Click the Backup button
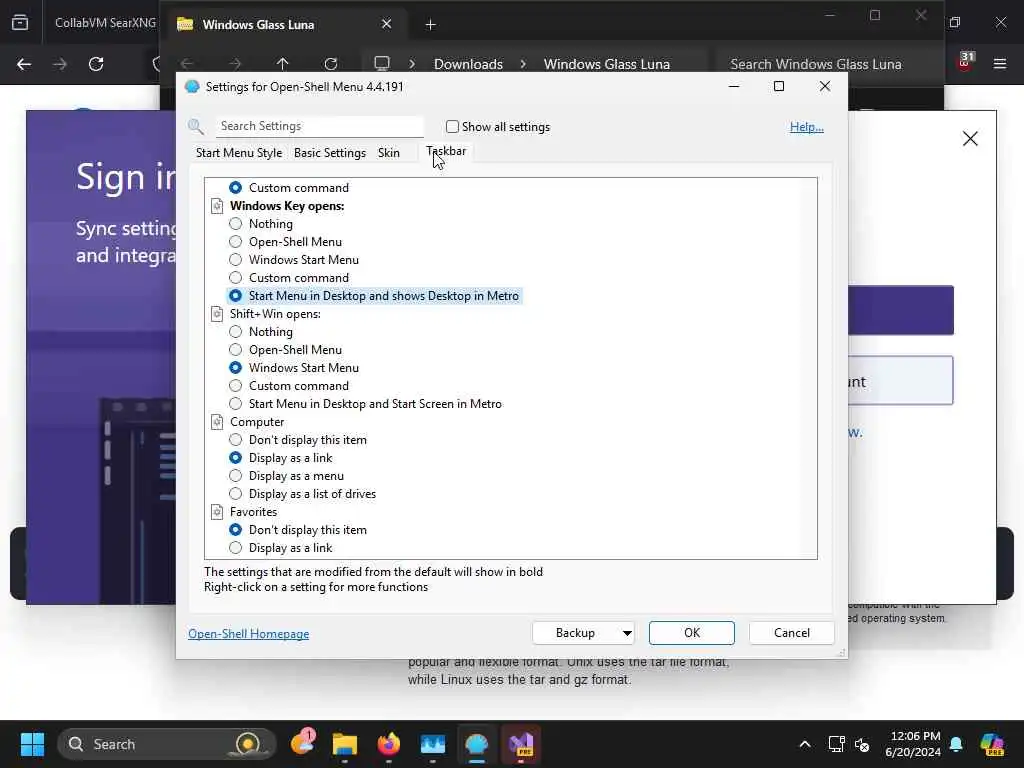The height and width of the screenshot is (768, 1024). [x=575, y=633]
